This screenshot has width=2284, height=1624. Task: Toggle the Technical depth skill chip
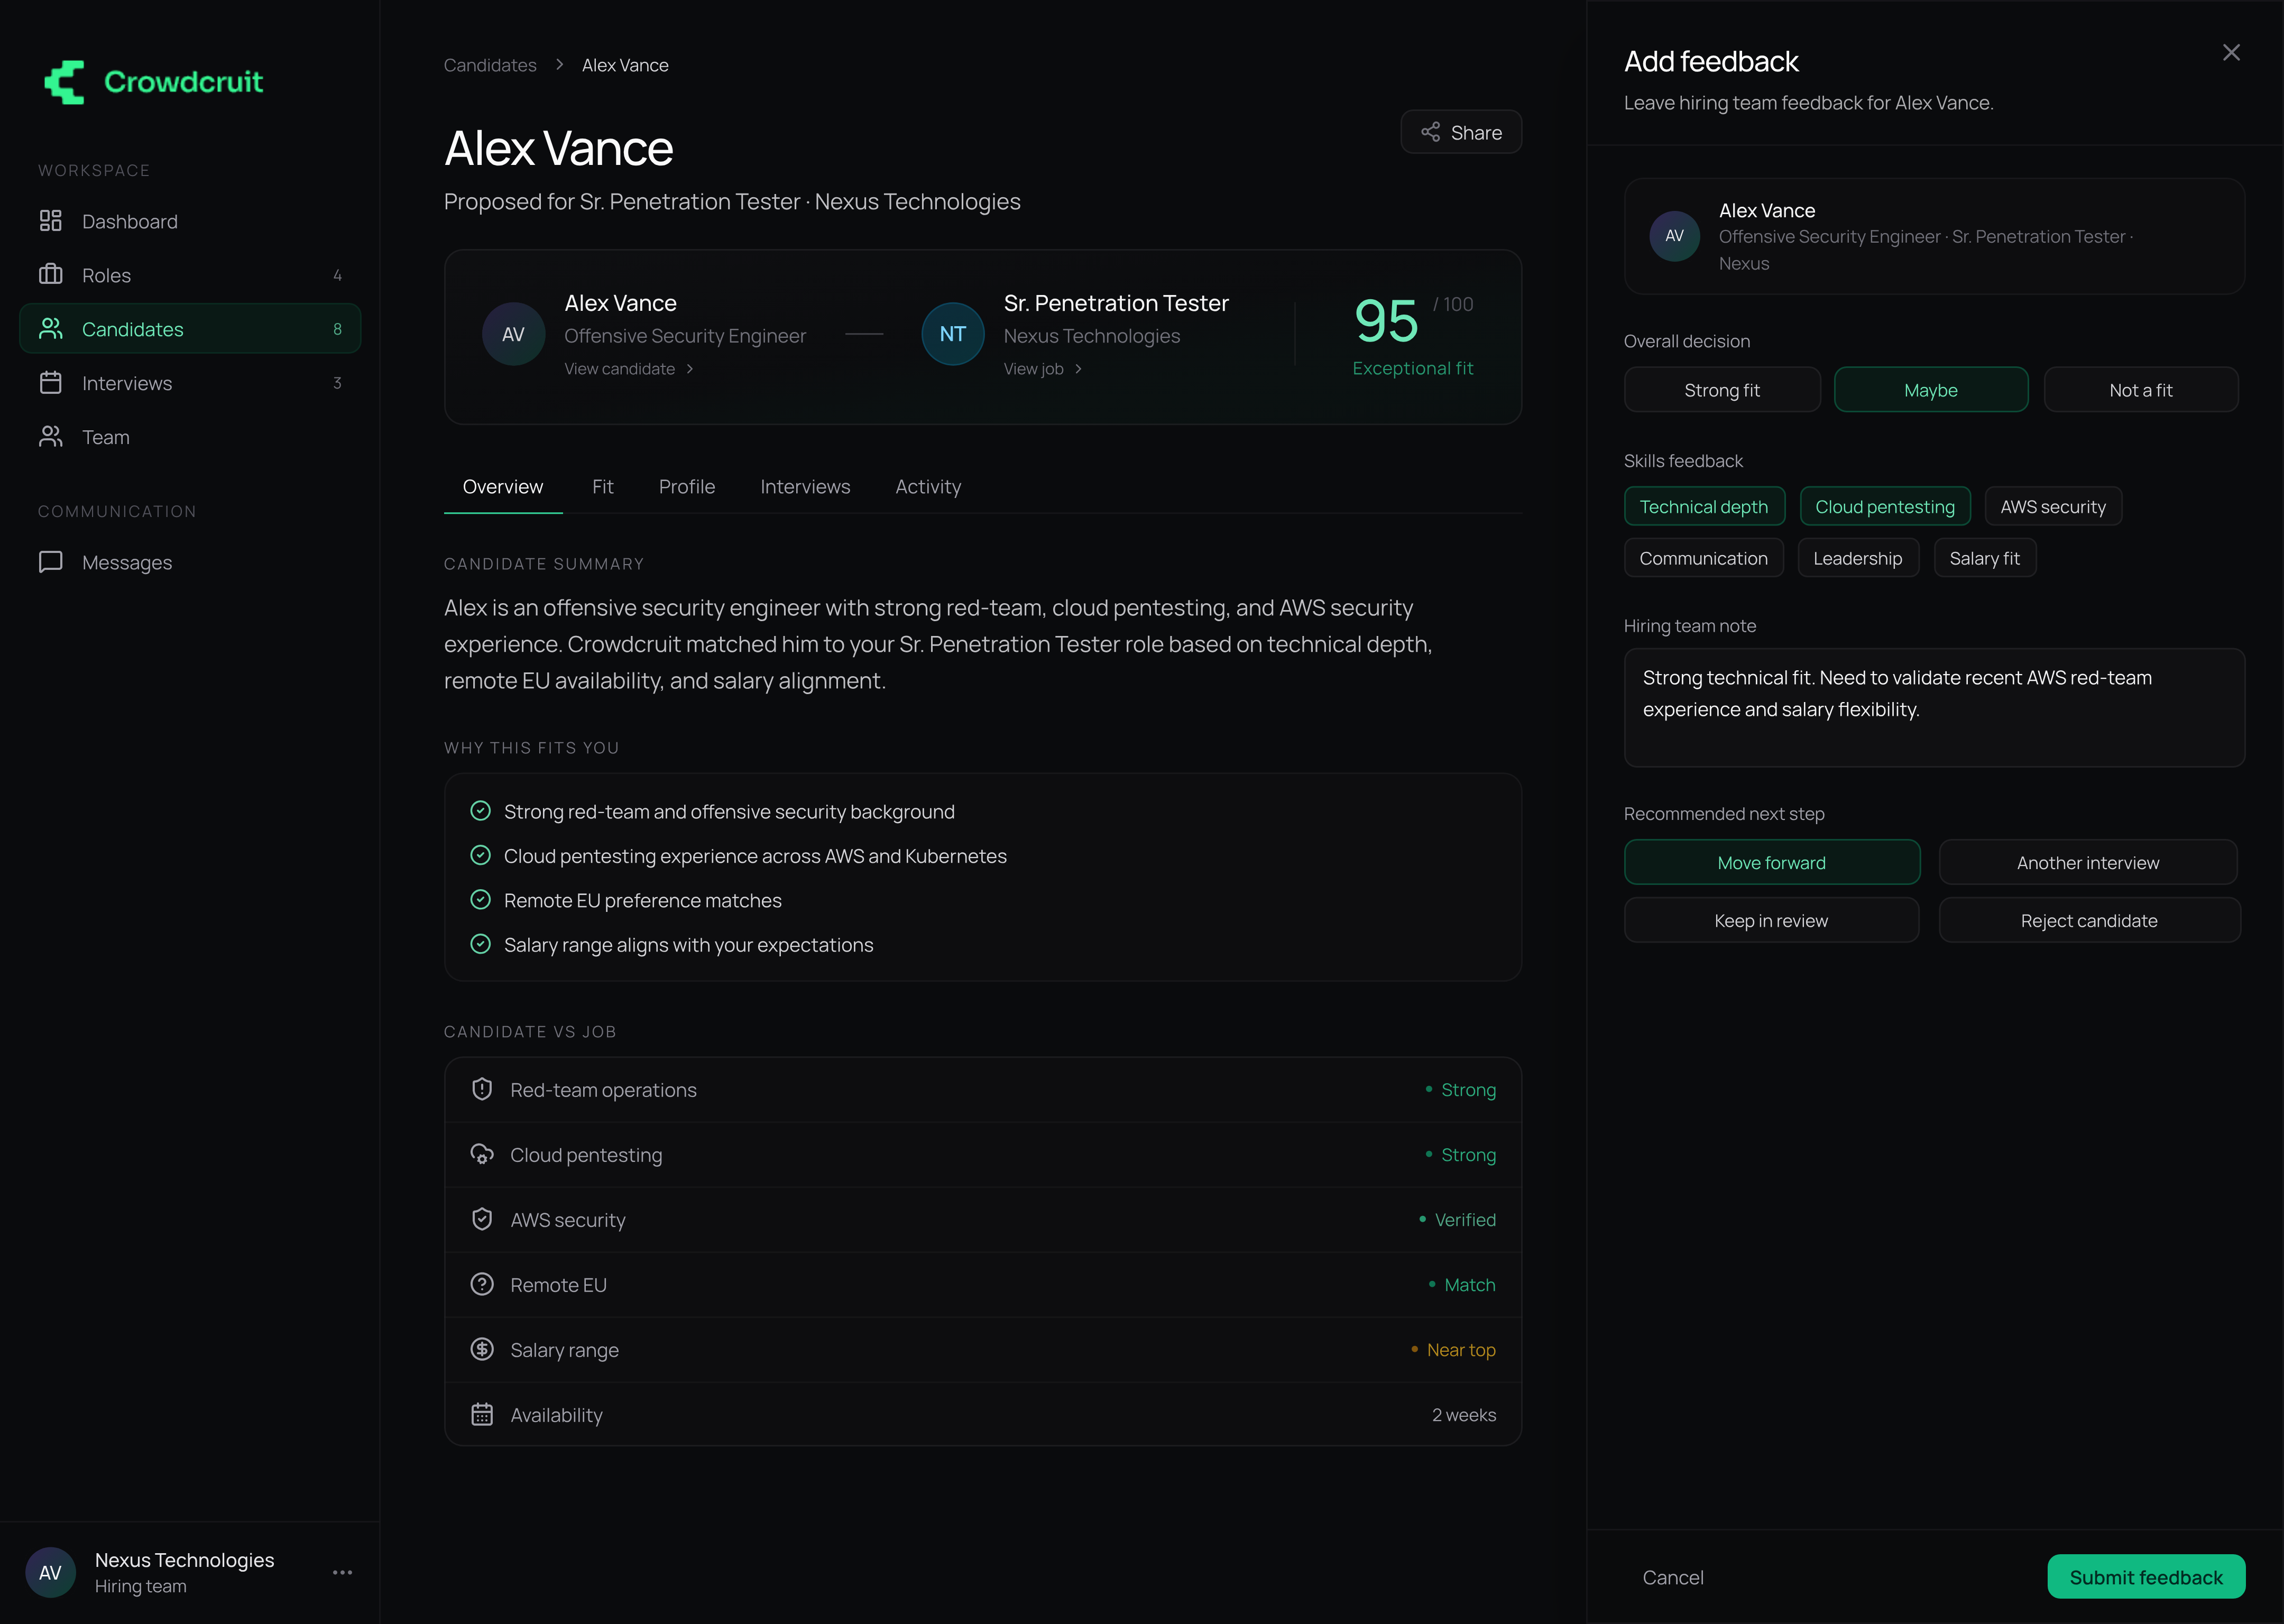[1704, 507]
